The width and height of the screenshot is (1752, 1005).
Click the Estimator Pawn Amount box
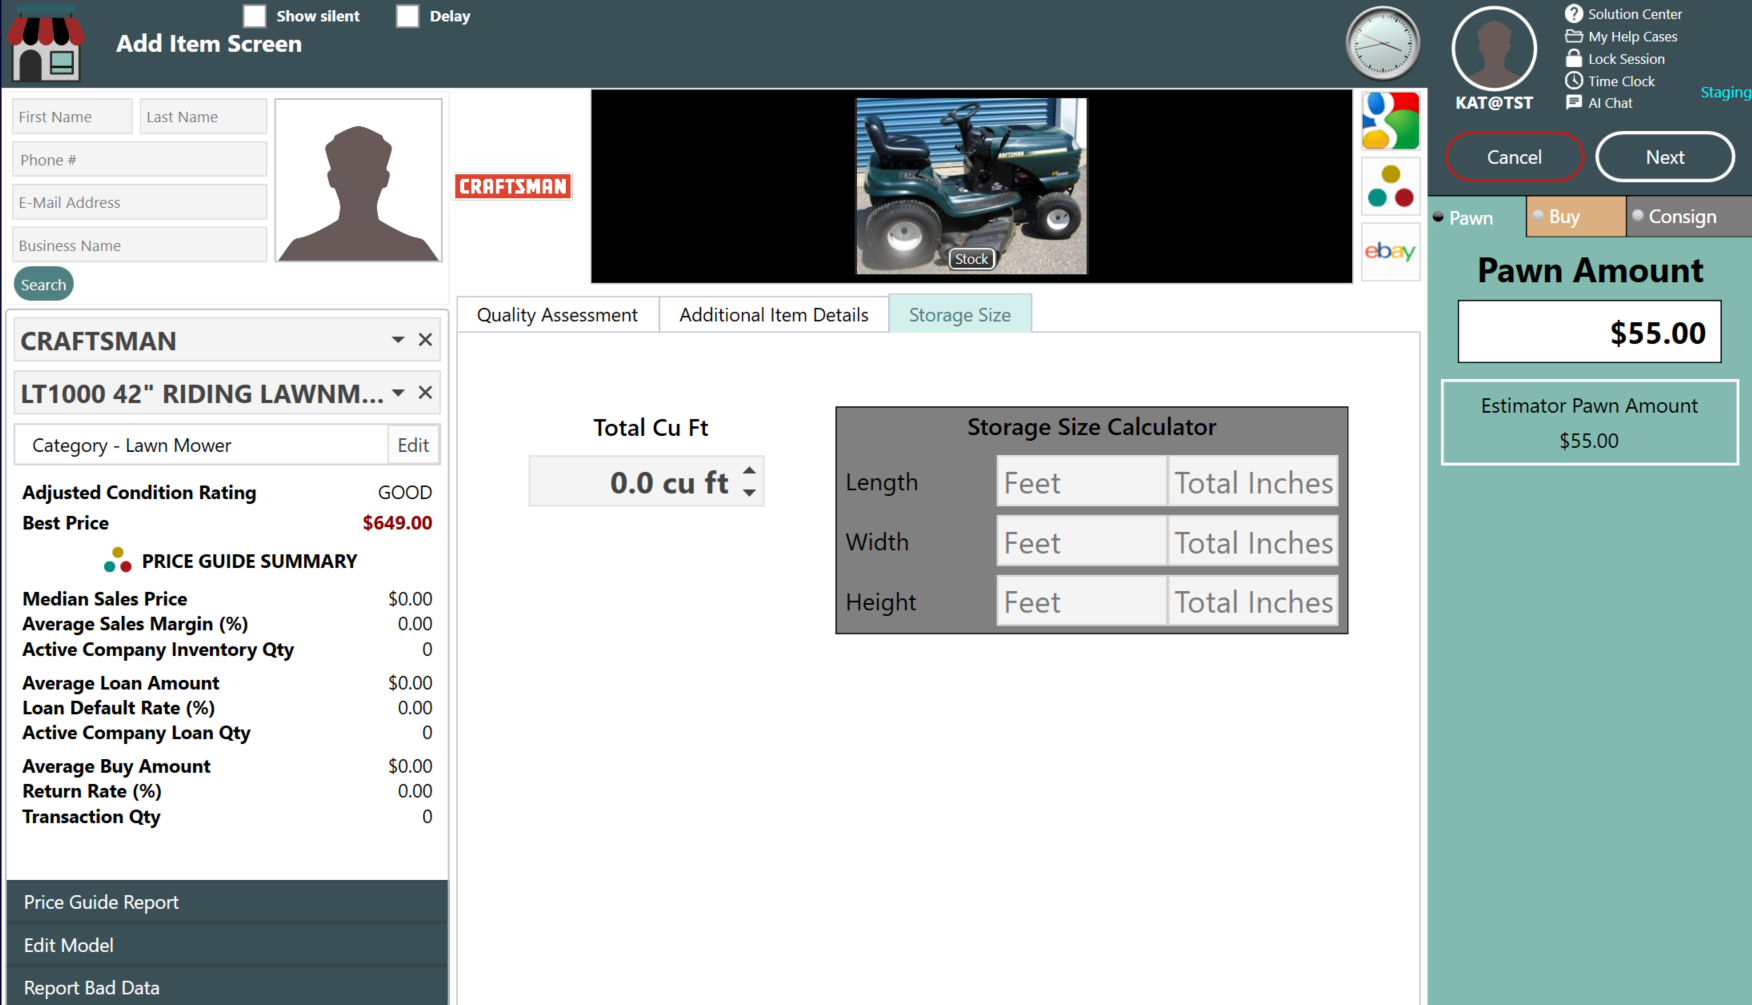point(1589,422)
